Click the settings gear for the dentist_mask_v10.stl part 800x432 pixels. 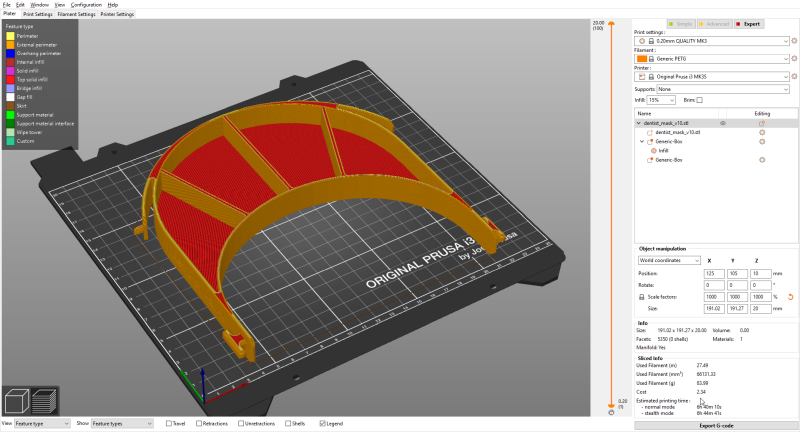pos(762,132)
